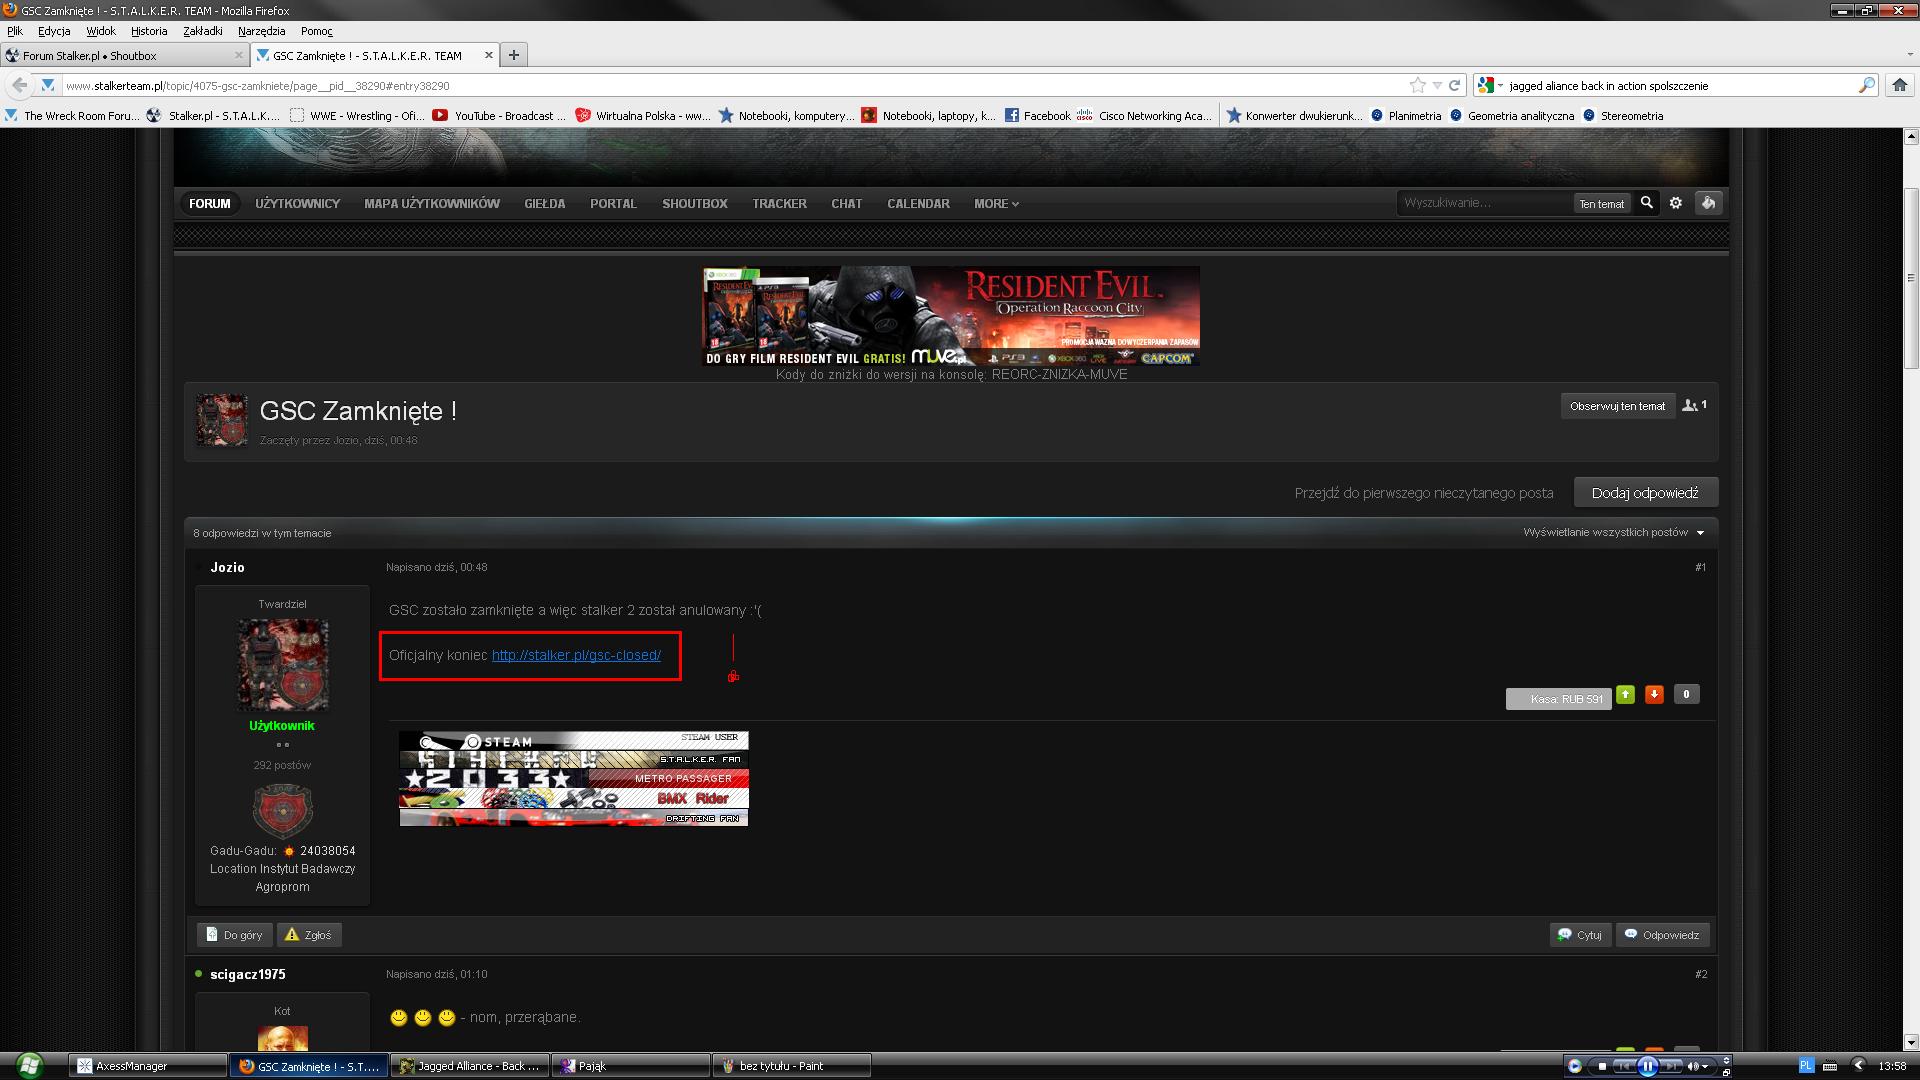
Task: Skip to next track in taskbar player
Action: point(1672,1066)
